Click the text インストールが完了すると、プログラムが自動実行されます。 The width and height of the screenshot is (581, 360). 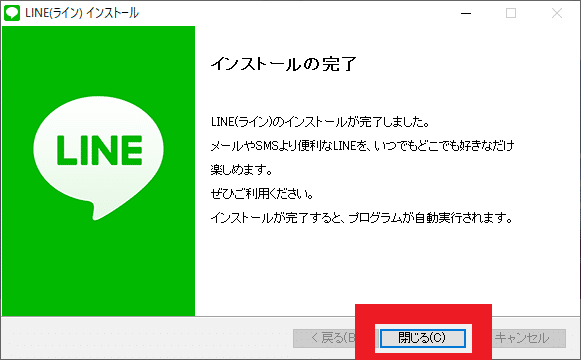click(362, 218)
